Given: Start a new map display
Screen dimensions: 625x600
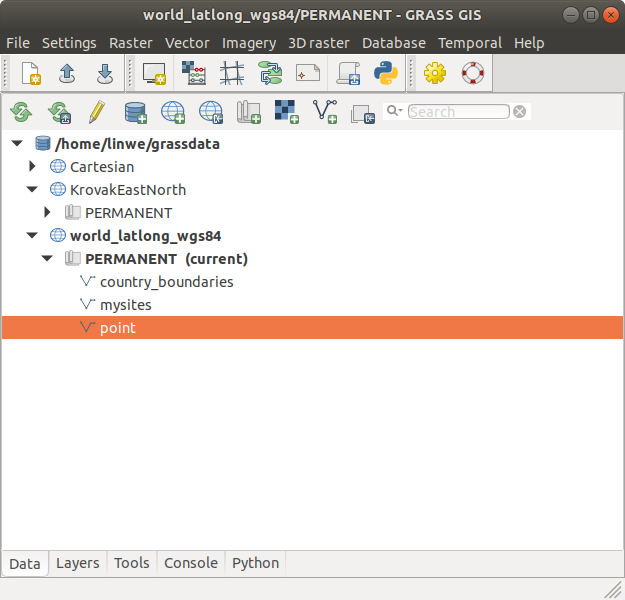Looking at the screenshot, I should (x=154, y=74).
